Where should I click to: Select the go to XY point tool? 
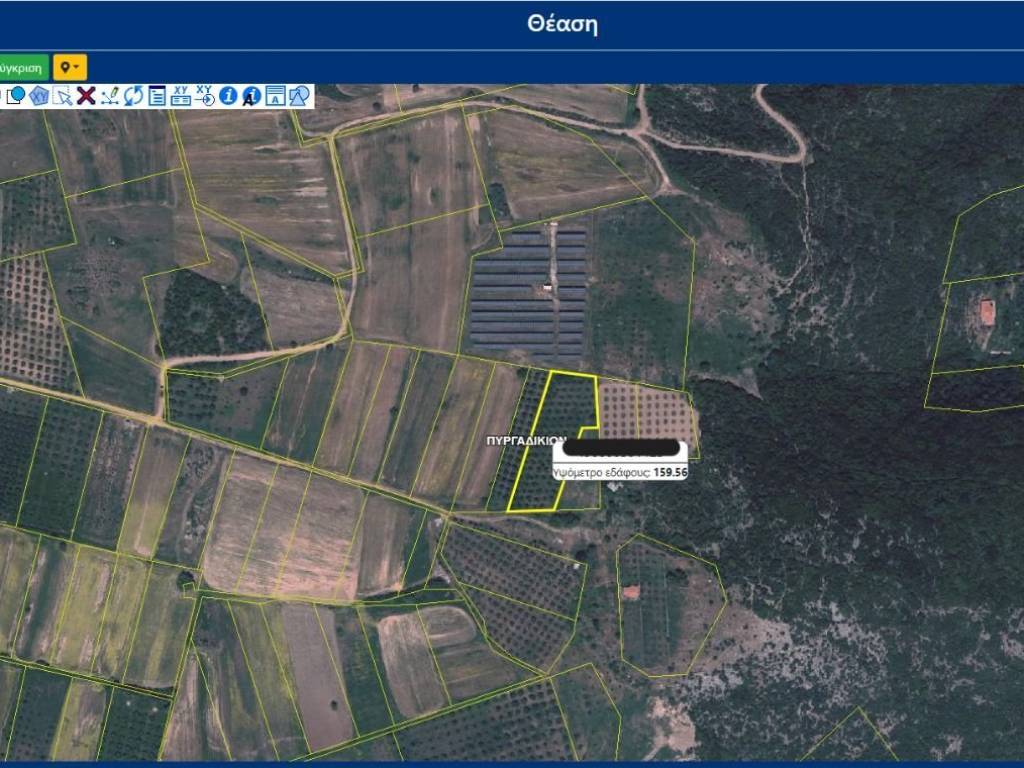204,97
